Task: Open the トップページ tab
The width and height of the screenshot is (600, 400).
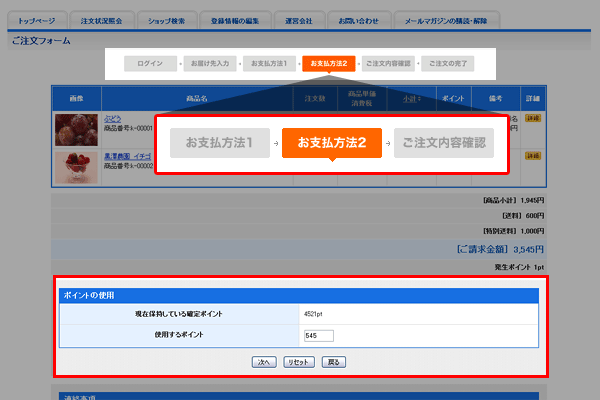Action: click(37, 21)
